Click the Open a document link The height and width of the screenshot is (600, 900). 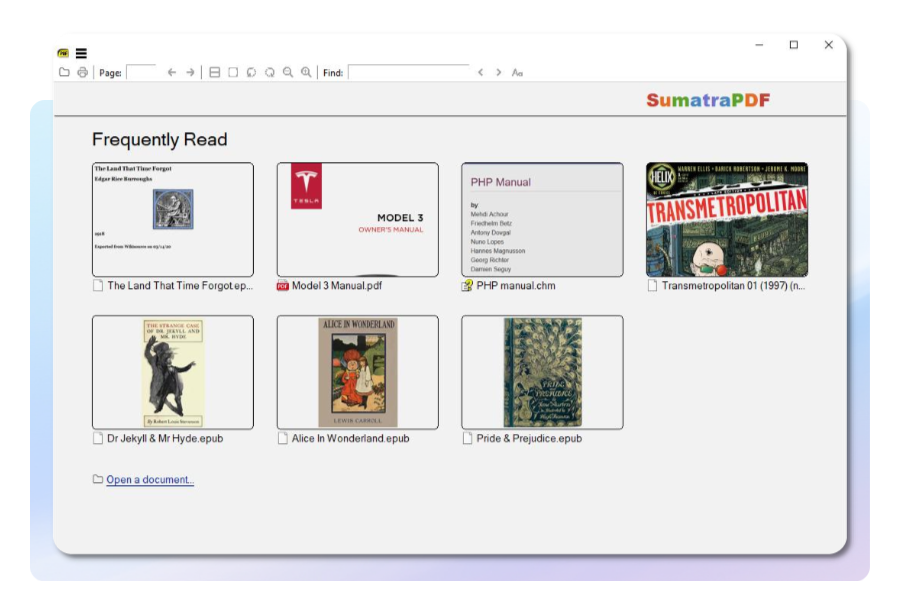(x=150, y=479)
